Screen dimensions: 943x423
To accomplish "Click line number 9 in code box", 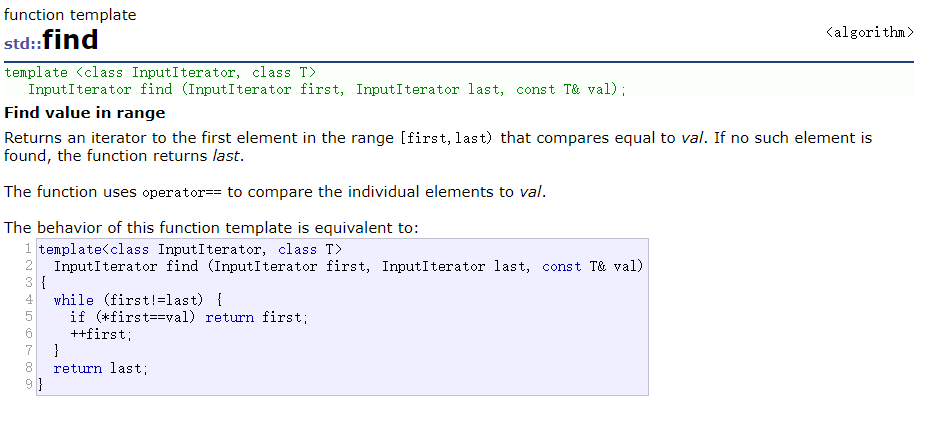I will coord(29,384).
